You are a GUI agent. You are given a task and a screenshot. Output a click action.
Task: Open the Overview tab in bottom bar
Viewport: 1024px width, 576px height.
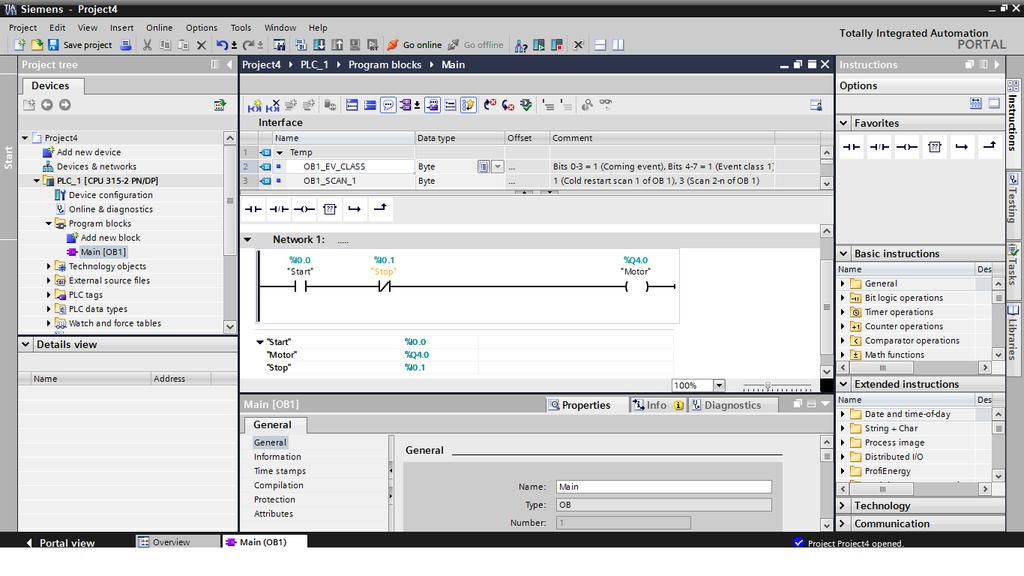(x=178, y=542)
